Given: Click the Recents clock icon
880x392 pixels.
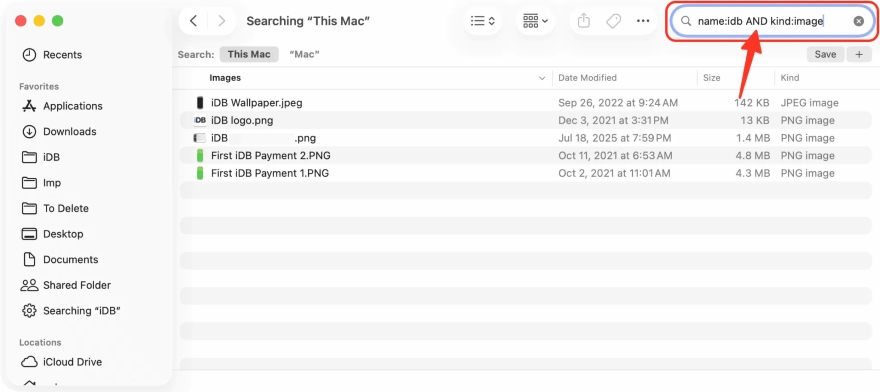Looking at the screenshot, I should (29, 54).
